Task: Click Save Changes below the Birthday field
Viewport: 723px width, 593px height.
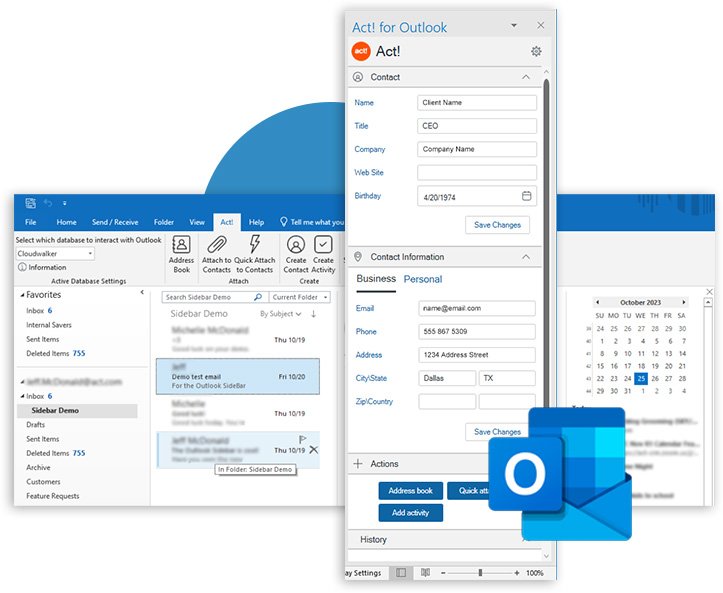Action: click(497, 225)
